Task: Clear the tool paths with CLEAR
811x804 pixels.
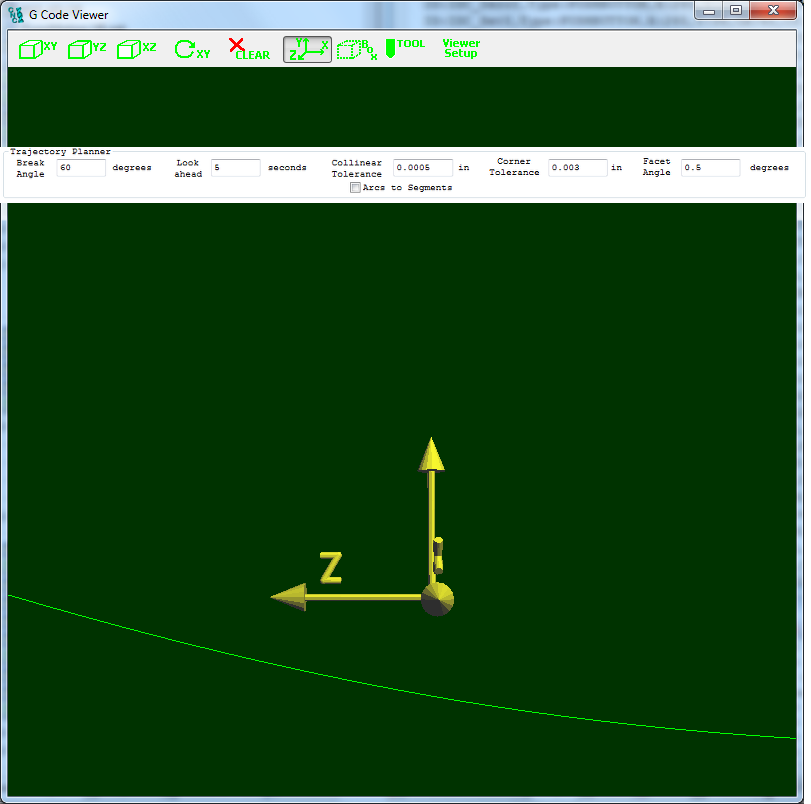Action: coord(248,49)
